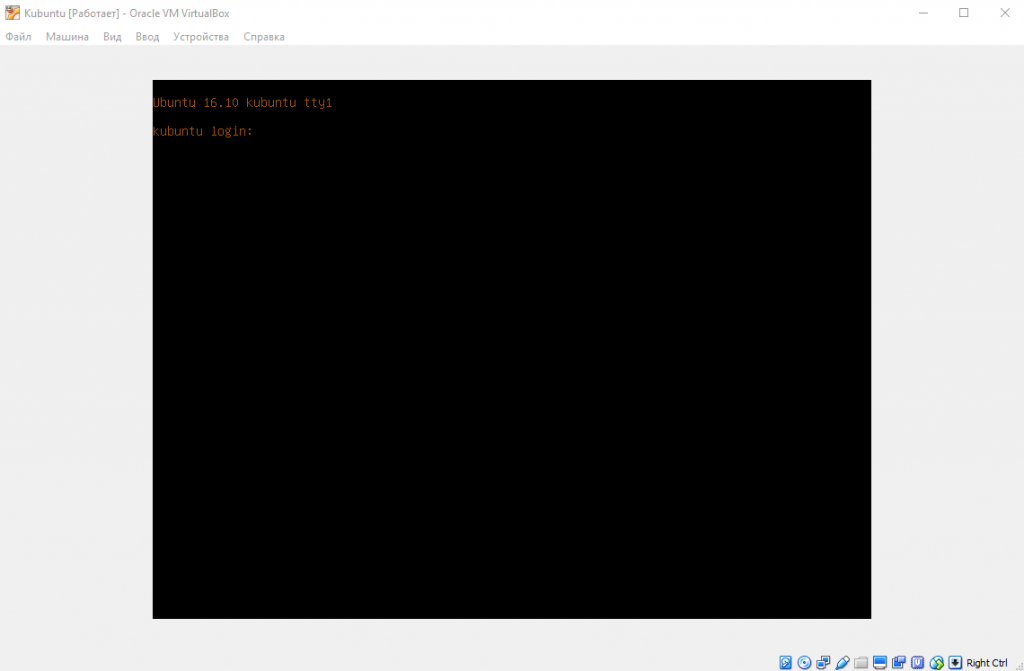Viewport: 1024px width, 671px height.
Task: Open the Ввод menu
Action: click(x=147, y=37)
